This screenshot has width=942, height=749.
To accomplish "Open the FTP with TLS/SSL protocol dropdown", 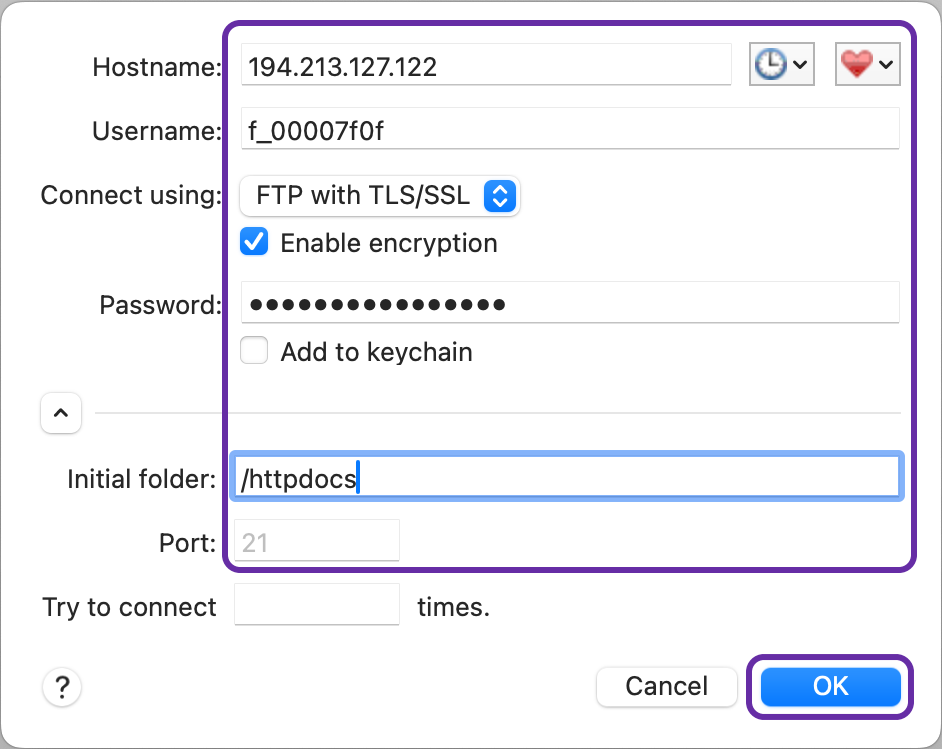I will point(380,196).
